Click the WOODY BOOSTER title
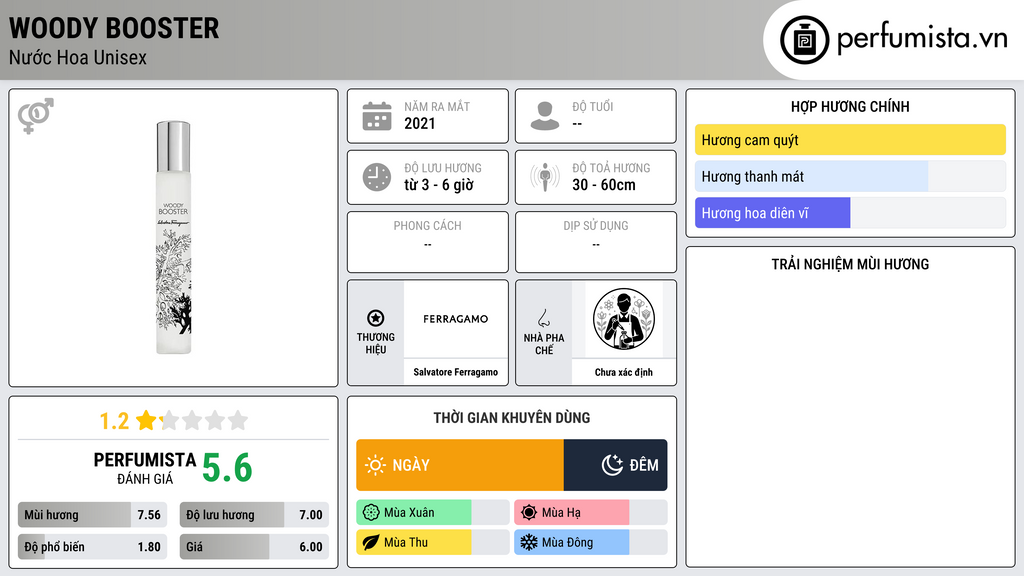This screenshot has width=1024, height=576. click(x=114, y=28)
